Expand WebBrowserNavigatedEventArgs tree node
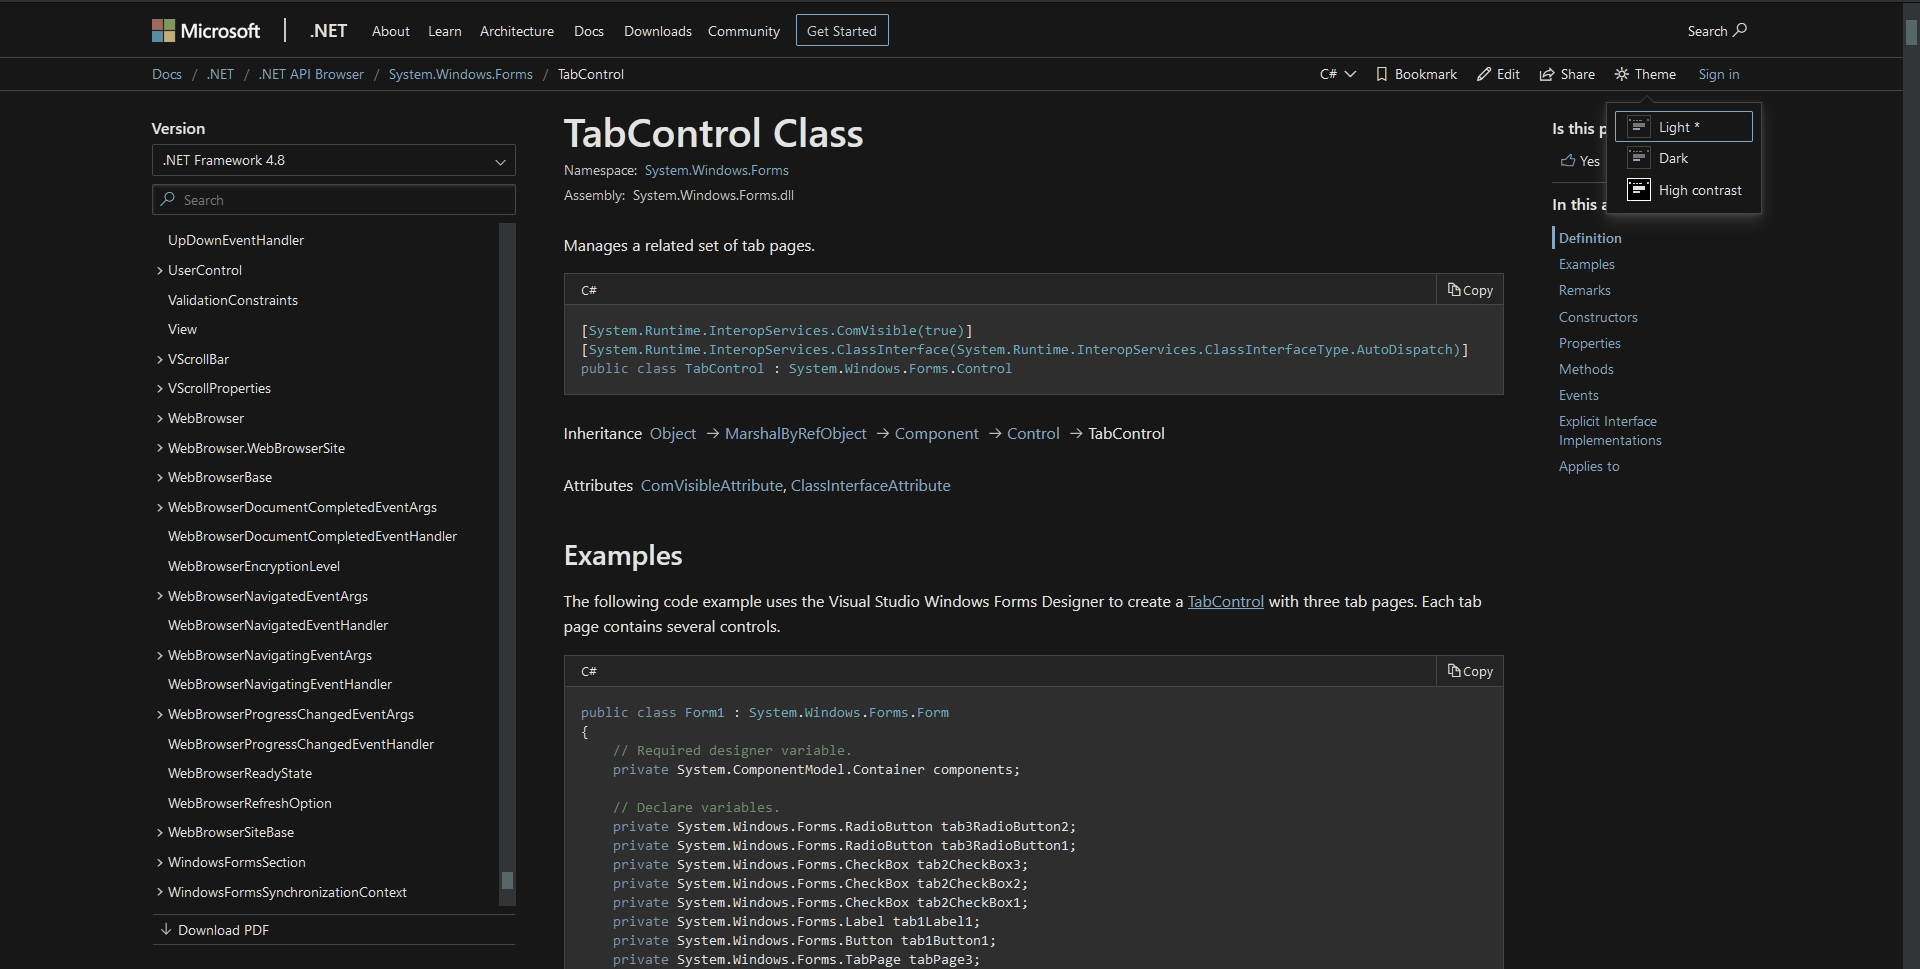1920x969 pixels. pyautogui.click(x=160, y=596)
